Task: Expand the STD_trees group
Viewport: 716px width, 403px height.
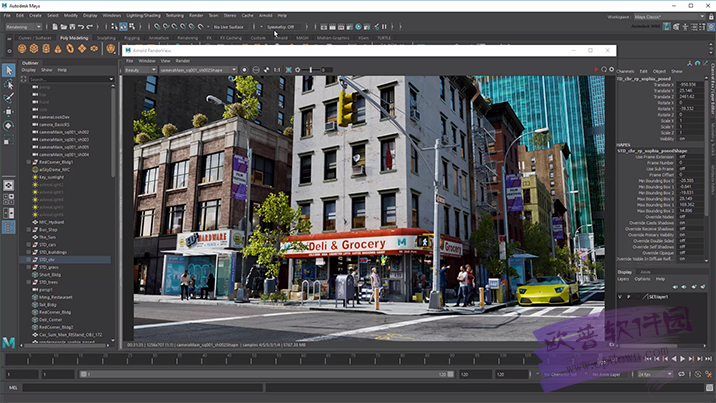Action: [29, 282]
